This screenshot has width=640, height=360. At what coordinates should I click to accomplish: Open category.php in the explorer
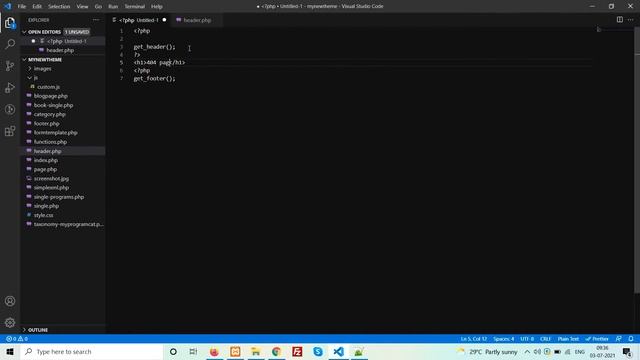(50, 114)
